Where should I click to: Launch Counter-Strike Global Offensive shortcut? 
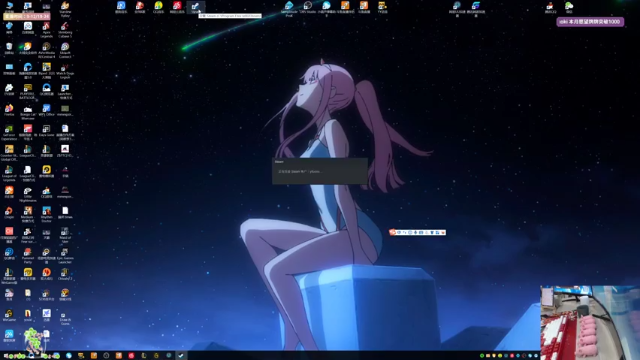(9, 153)
